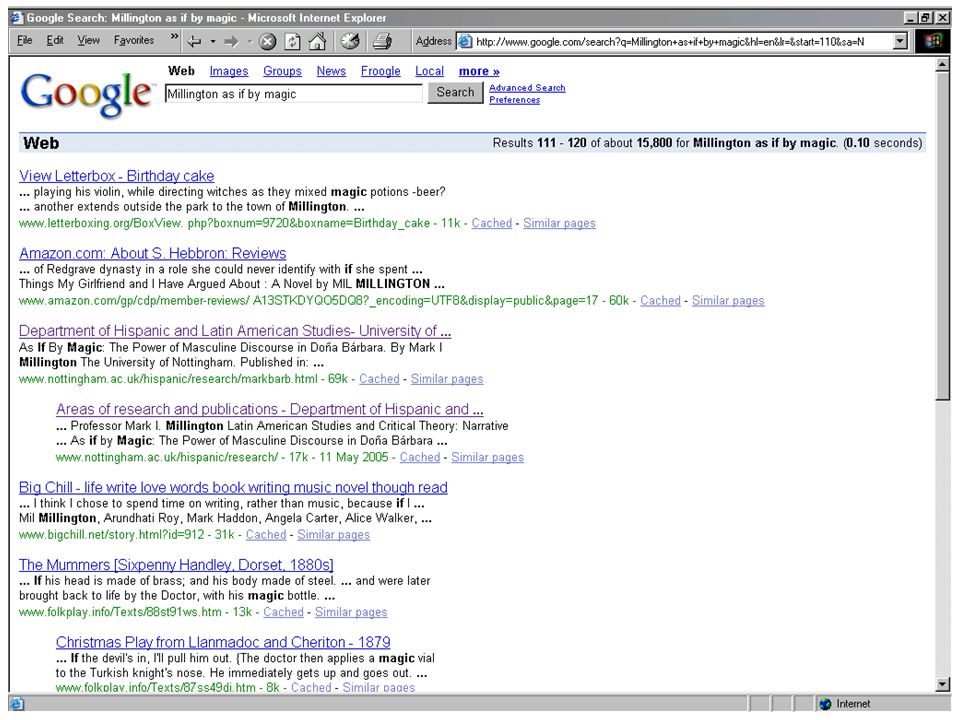This screenshot has height=720, width=960.
Task: Switch to the Froogle tab
Action: point(380,71)
